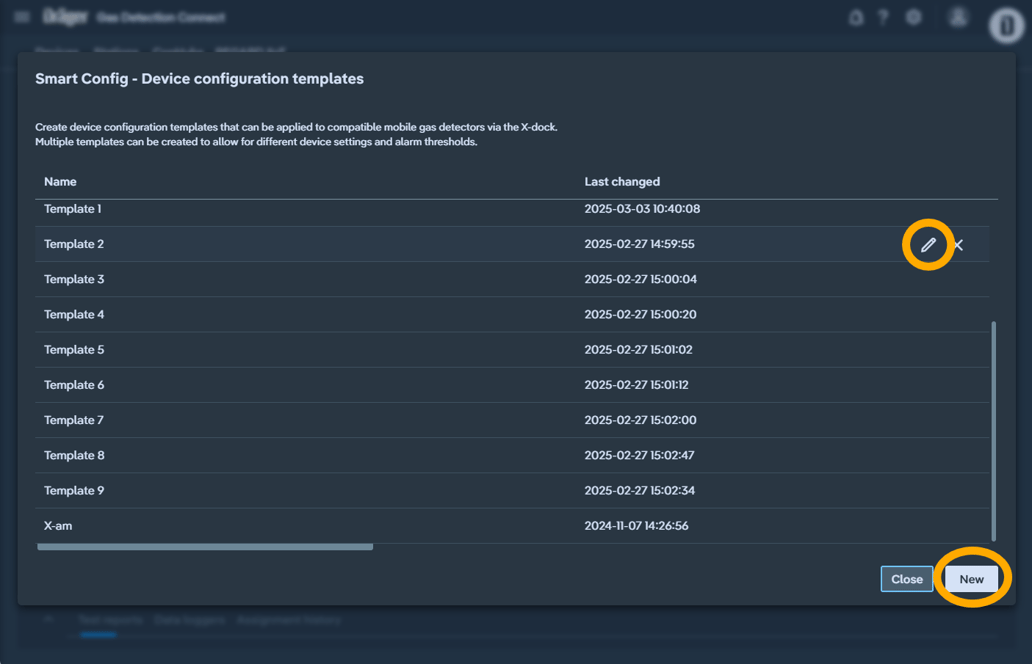This screenshot has height=664, width=1032.
Task: Click the horizontal scrollbar under the table
Action: point(205,547)
